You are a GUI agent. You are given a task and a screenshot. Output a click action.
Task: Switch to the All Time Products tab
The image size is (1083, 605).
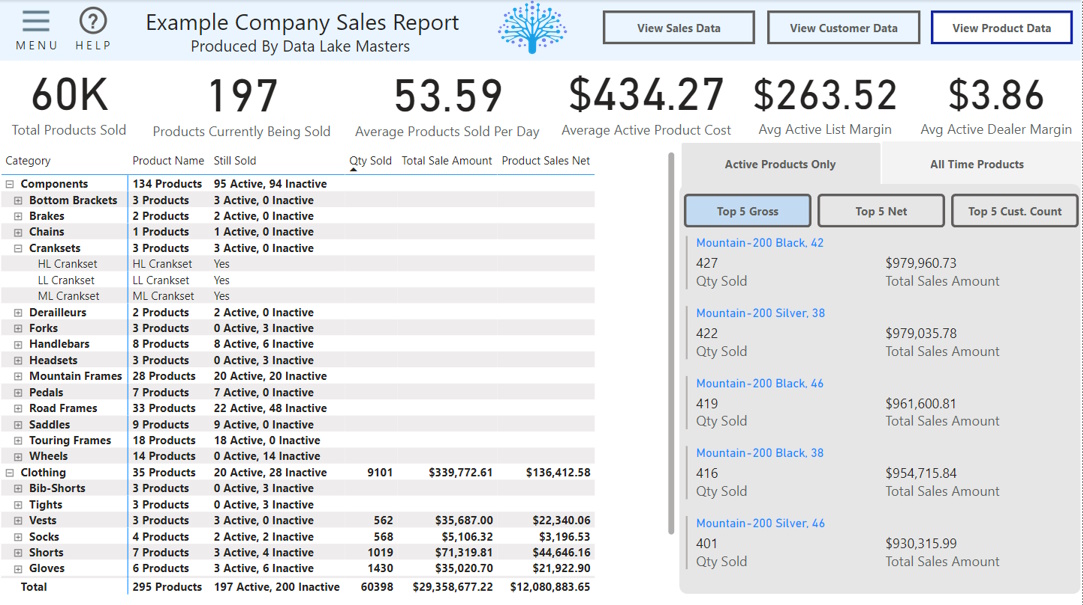[976, 164]
